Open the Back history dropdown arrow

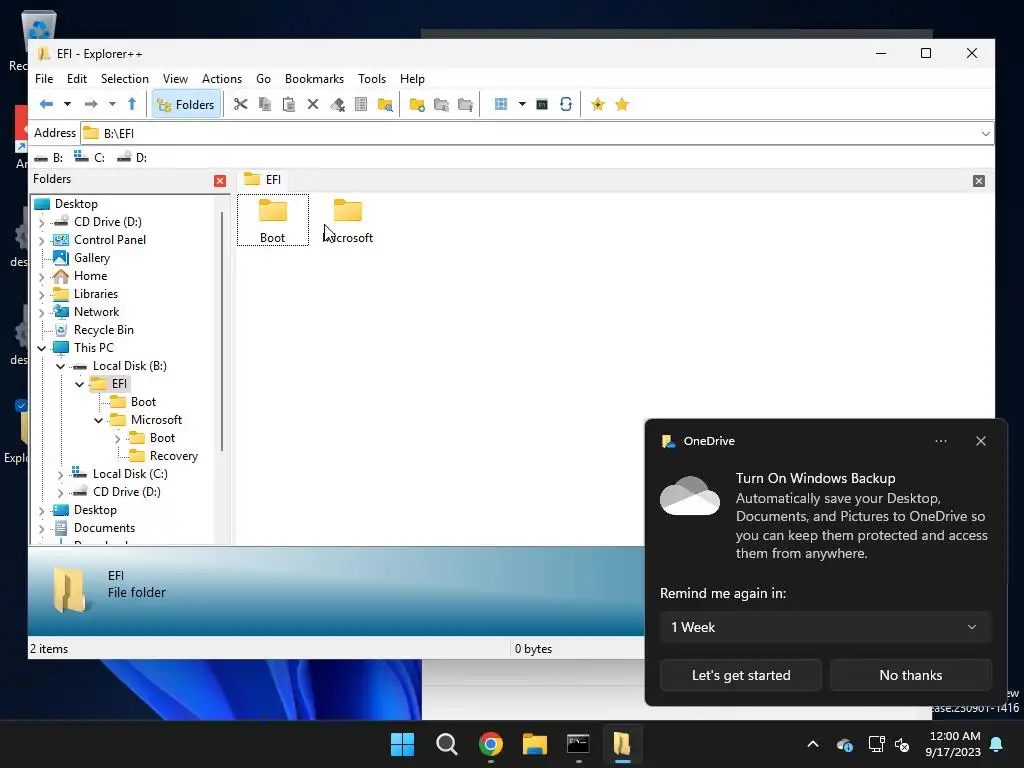pos(67,104)
